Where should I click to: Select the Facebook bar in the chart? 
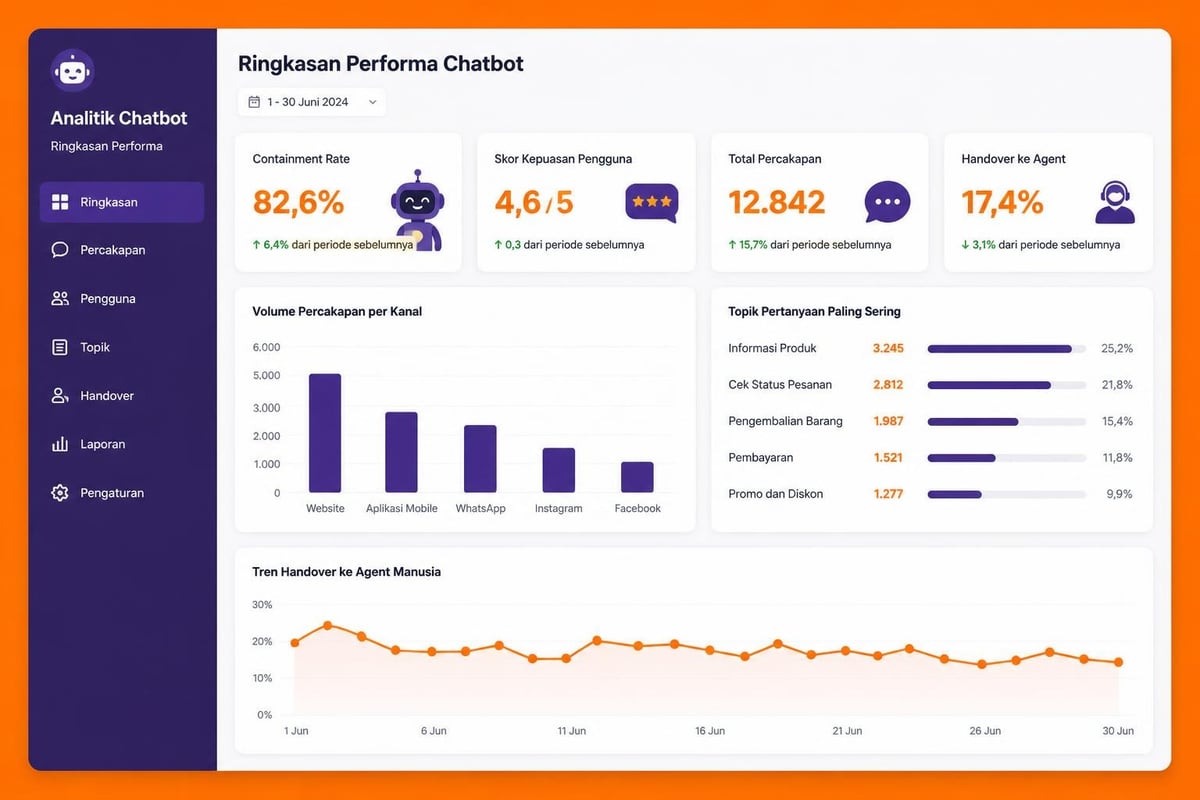pyautogui.click(x=637, y=477)
